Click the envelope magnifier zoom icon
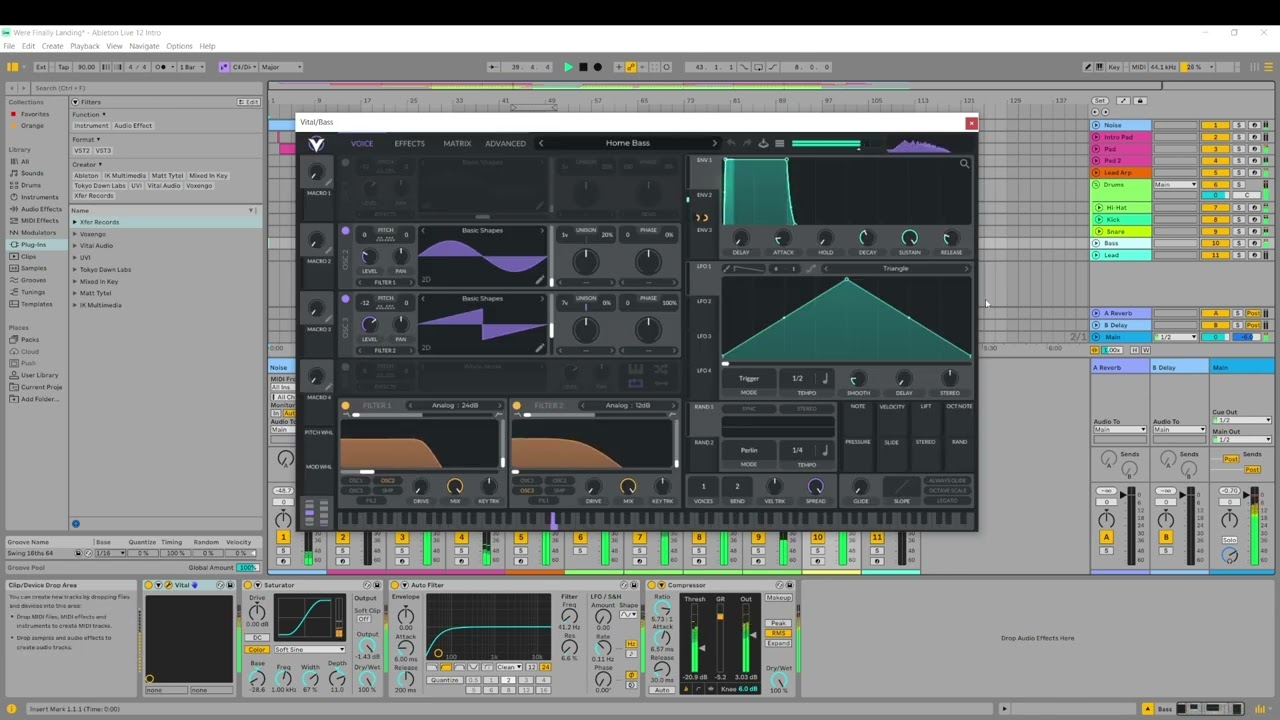The height and width of the screenshot is (720, 1280). 964,164
